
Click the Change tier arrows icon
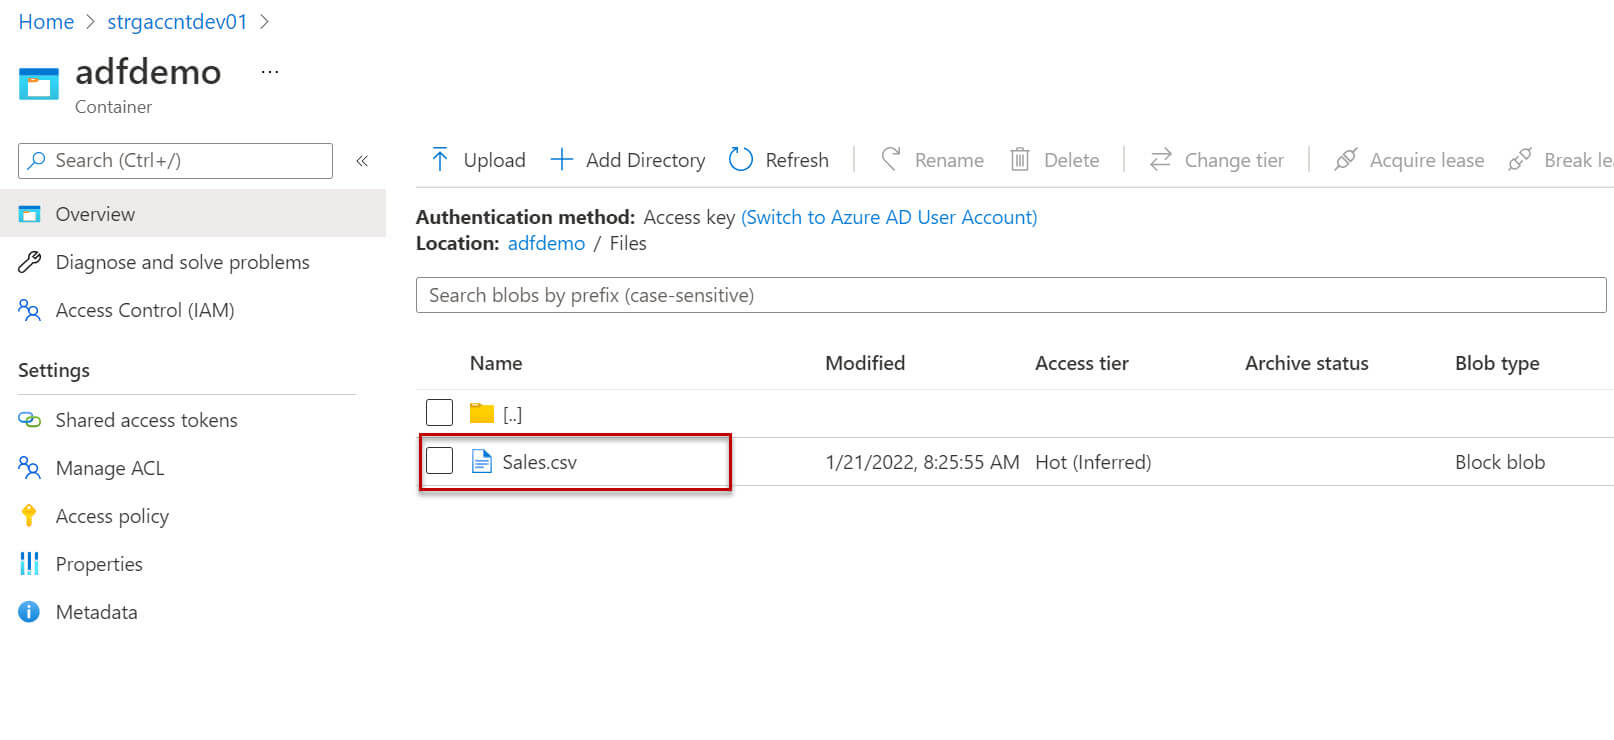coord(1160,160)
